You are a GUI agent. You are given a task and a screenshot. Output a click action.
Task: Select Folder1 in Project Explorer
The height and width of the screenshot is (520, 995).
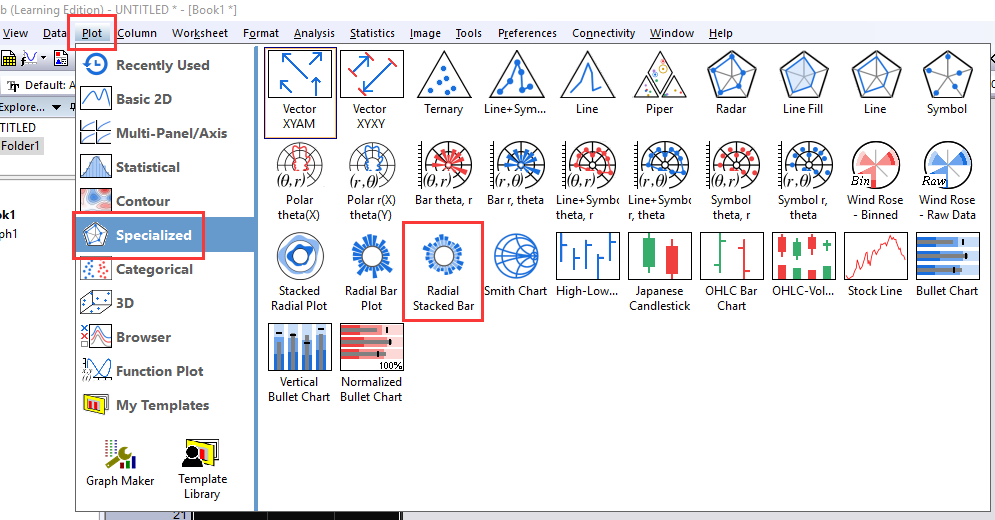[21, 145]
